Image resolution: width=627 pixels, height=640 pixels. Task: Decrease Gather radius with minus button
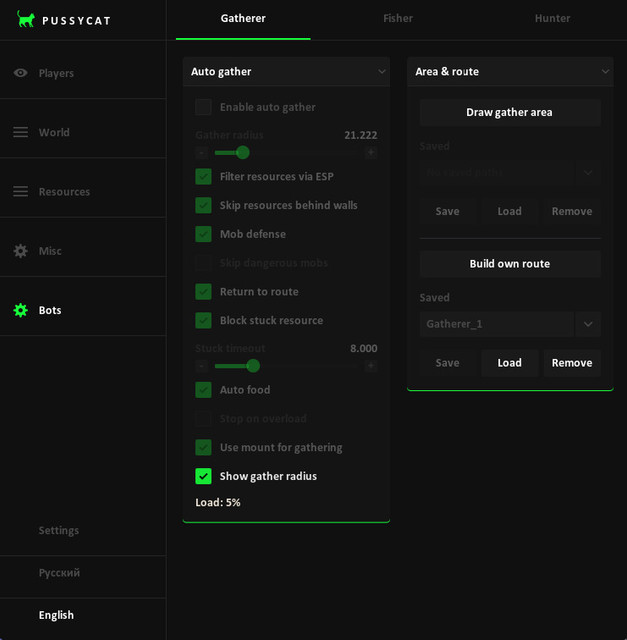[202, 153]
